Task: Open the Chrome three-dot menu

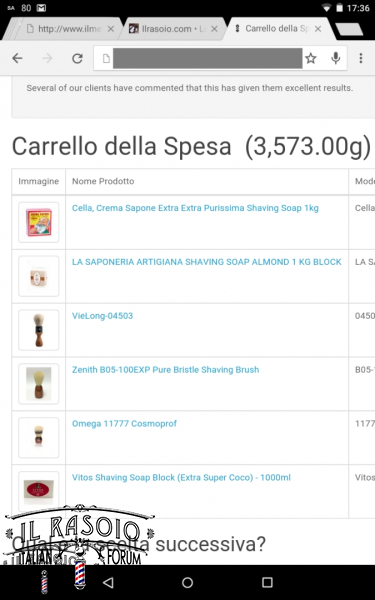Action: pyautogui.click(x=360, y=58)
